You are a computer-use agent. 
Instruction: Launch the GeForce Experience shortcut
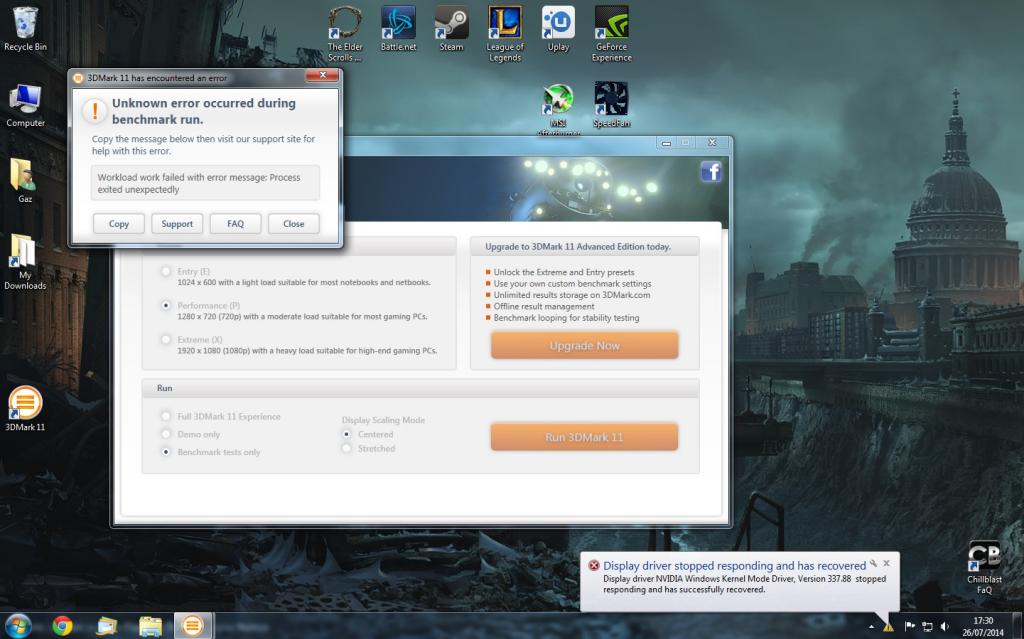point(611,34)
